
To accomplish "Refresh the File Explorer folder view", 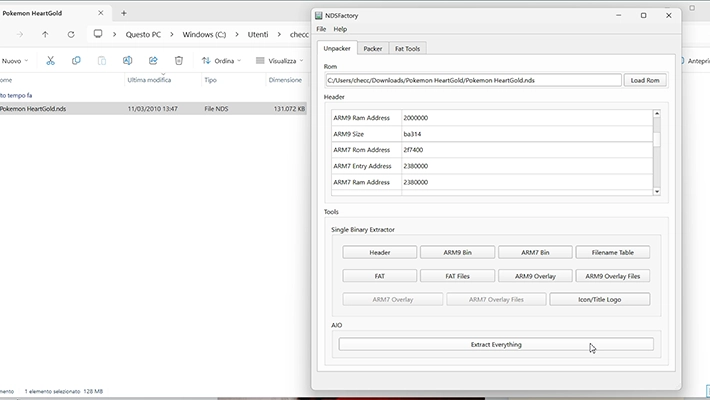I will [71, 34].
